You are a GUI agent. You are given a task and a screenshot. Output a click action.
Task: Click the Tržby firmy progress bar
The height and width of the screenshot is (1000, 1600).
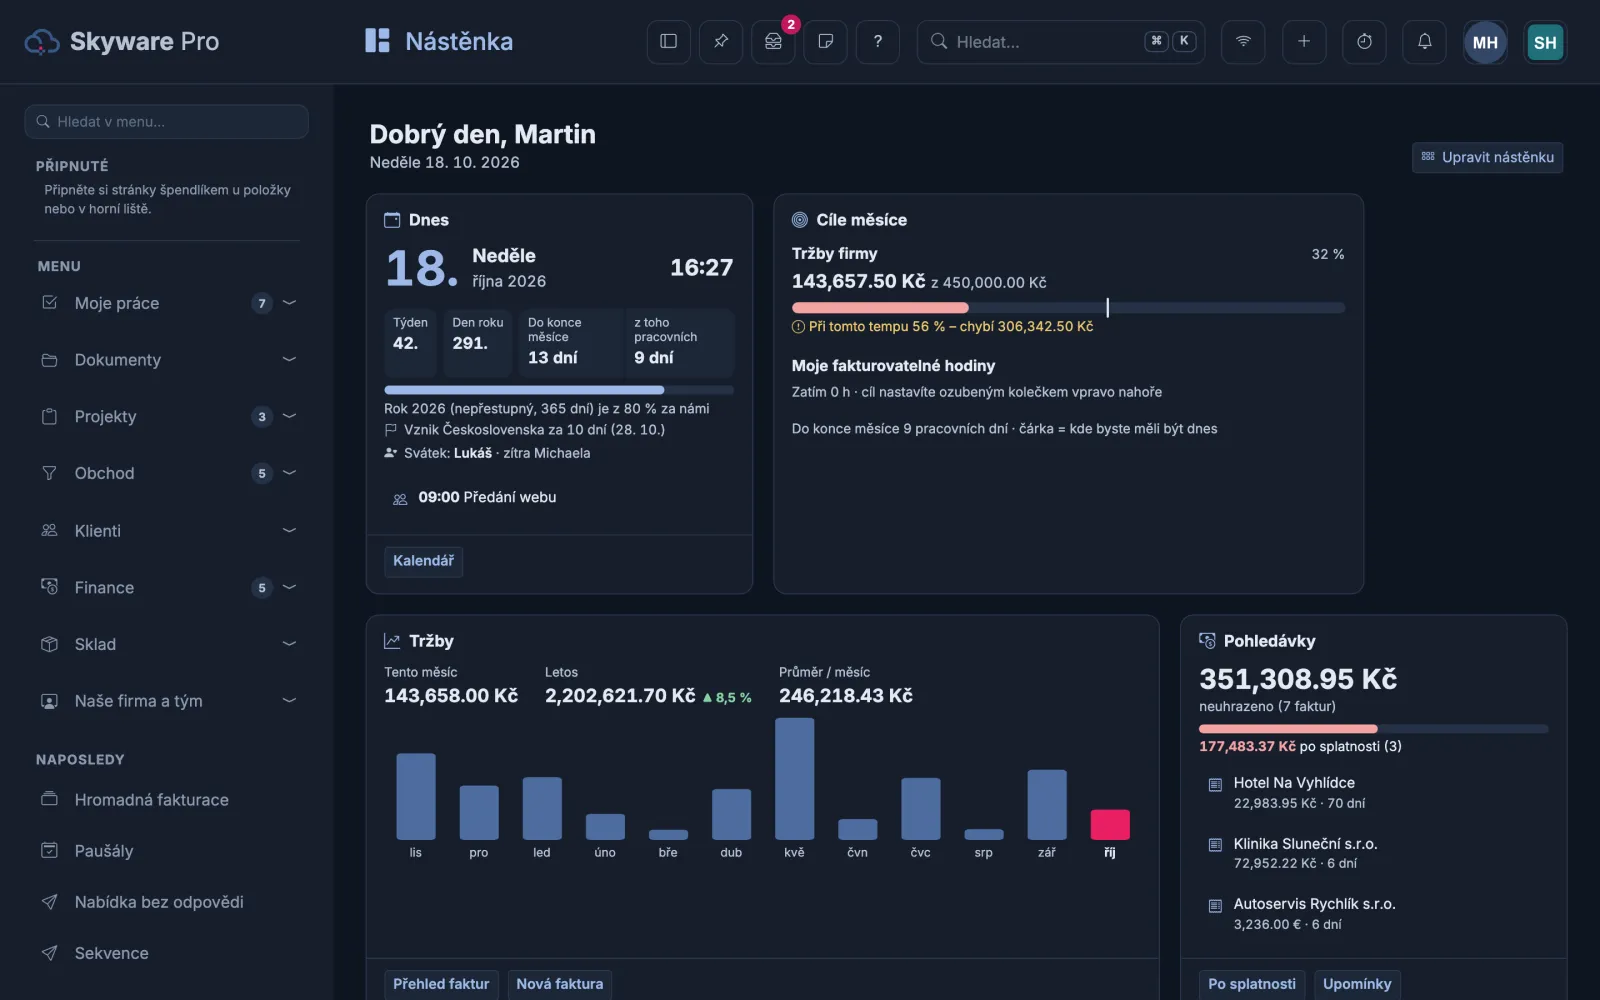pyautogui.click(x=1068, y=308)
